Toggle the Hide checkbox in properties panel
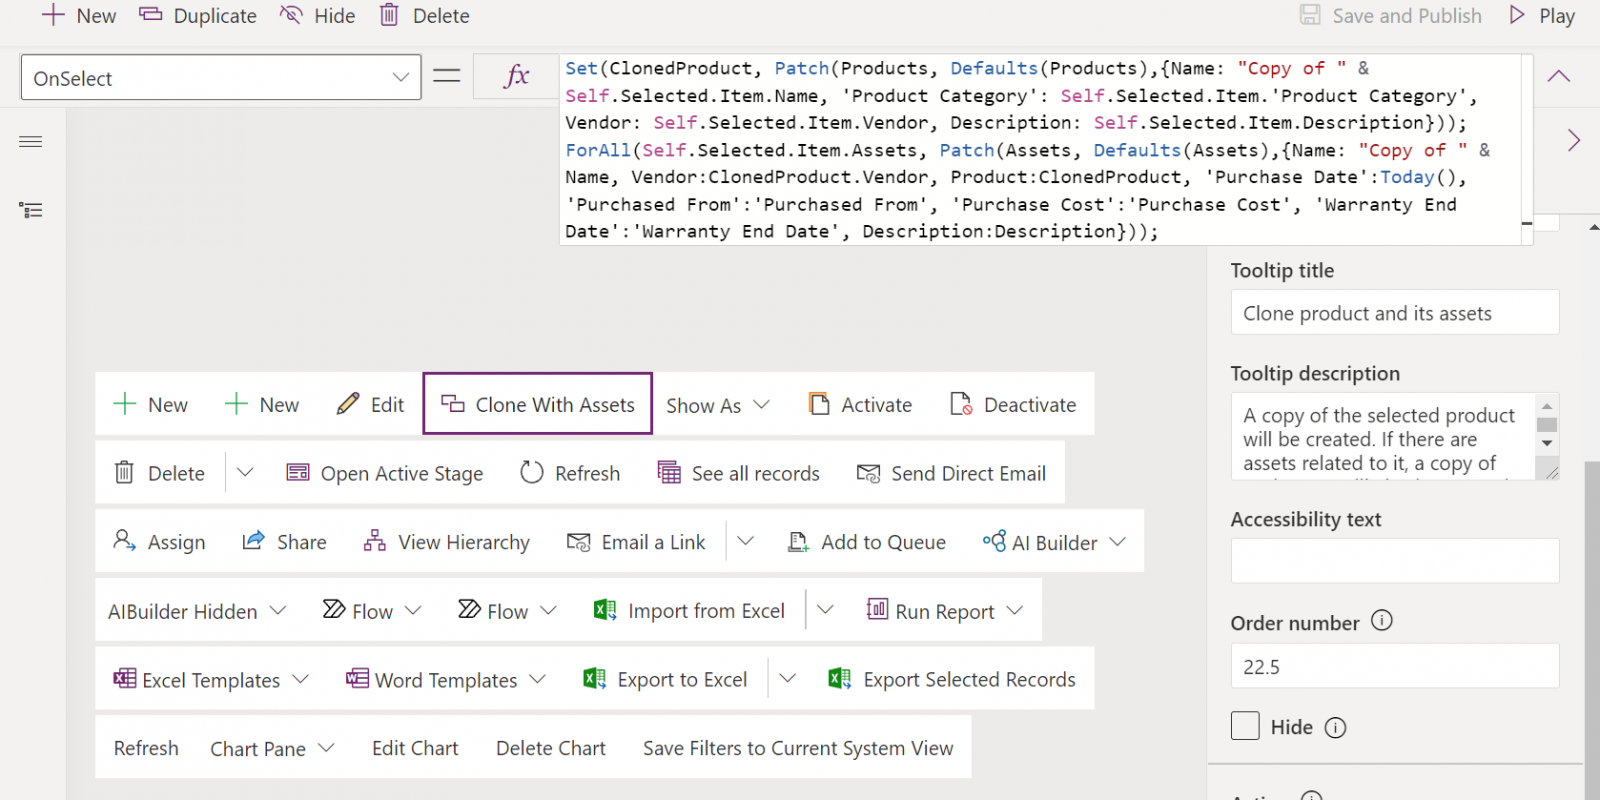The height and width of the screenshot is (800, 1600). point(1245,726)
